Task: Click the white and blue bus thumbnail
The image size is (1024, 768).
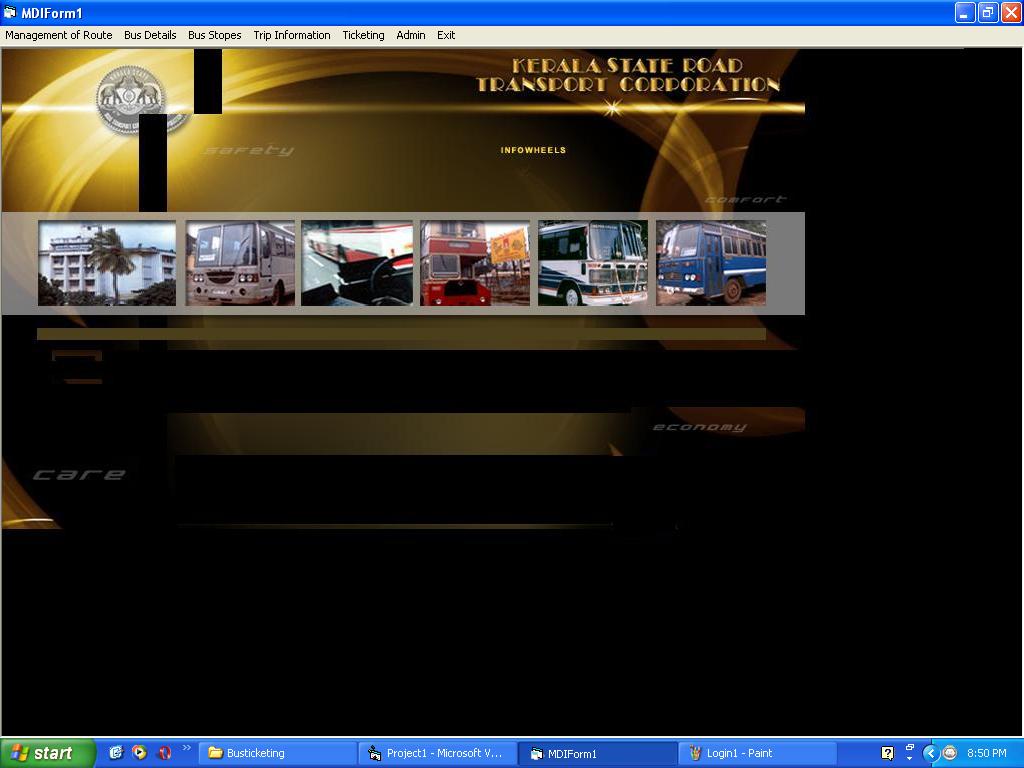Action: click(593, 263)
